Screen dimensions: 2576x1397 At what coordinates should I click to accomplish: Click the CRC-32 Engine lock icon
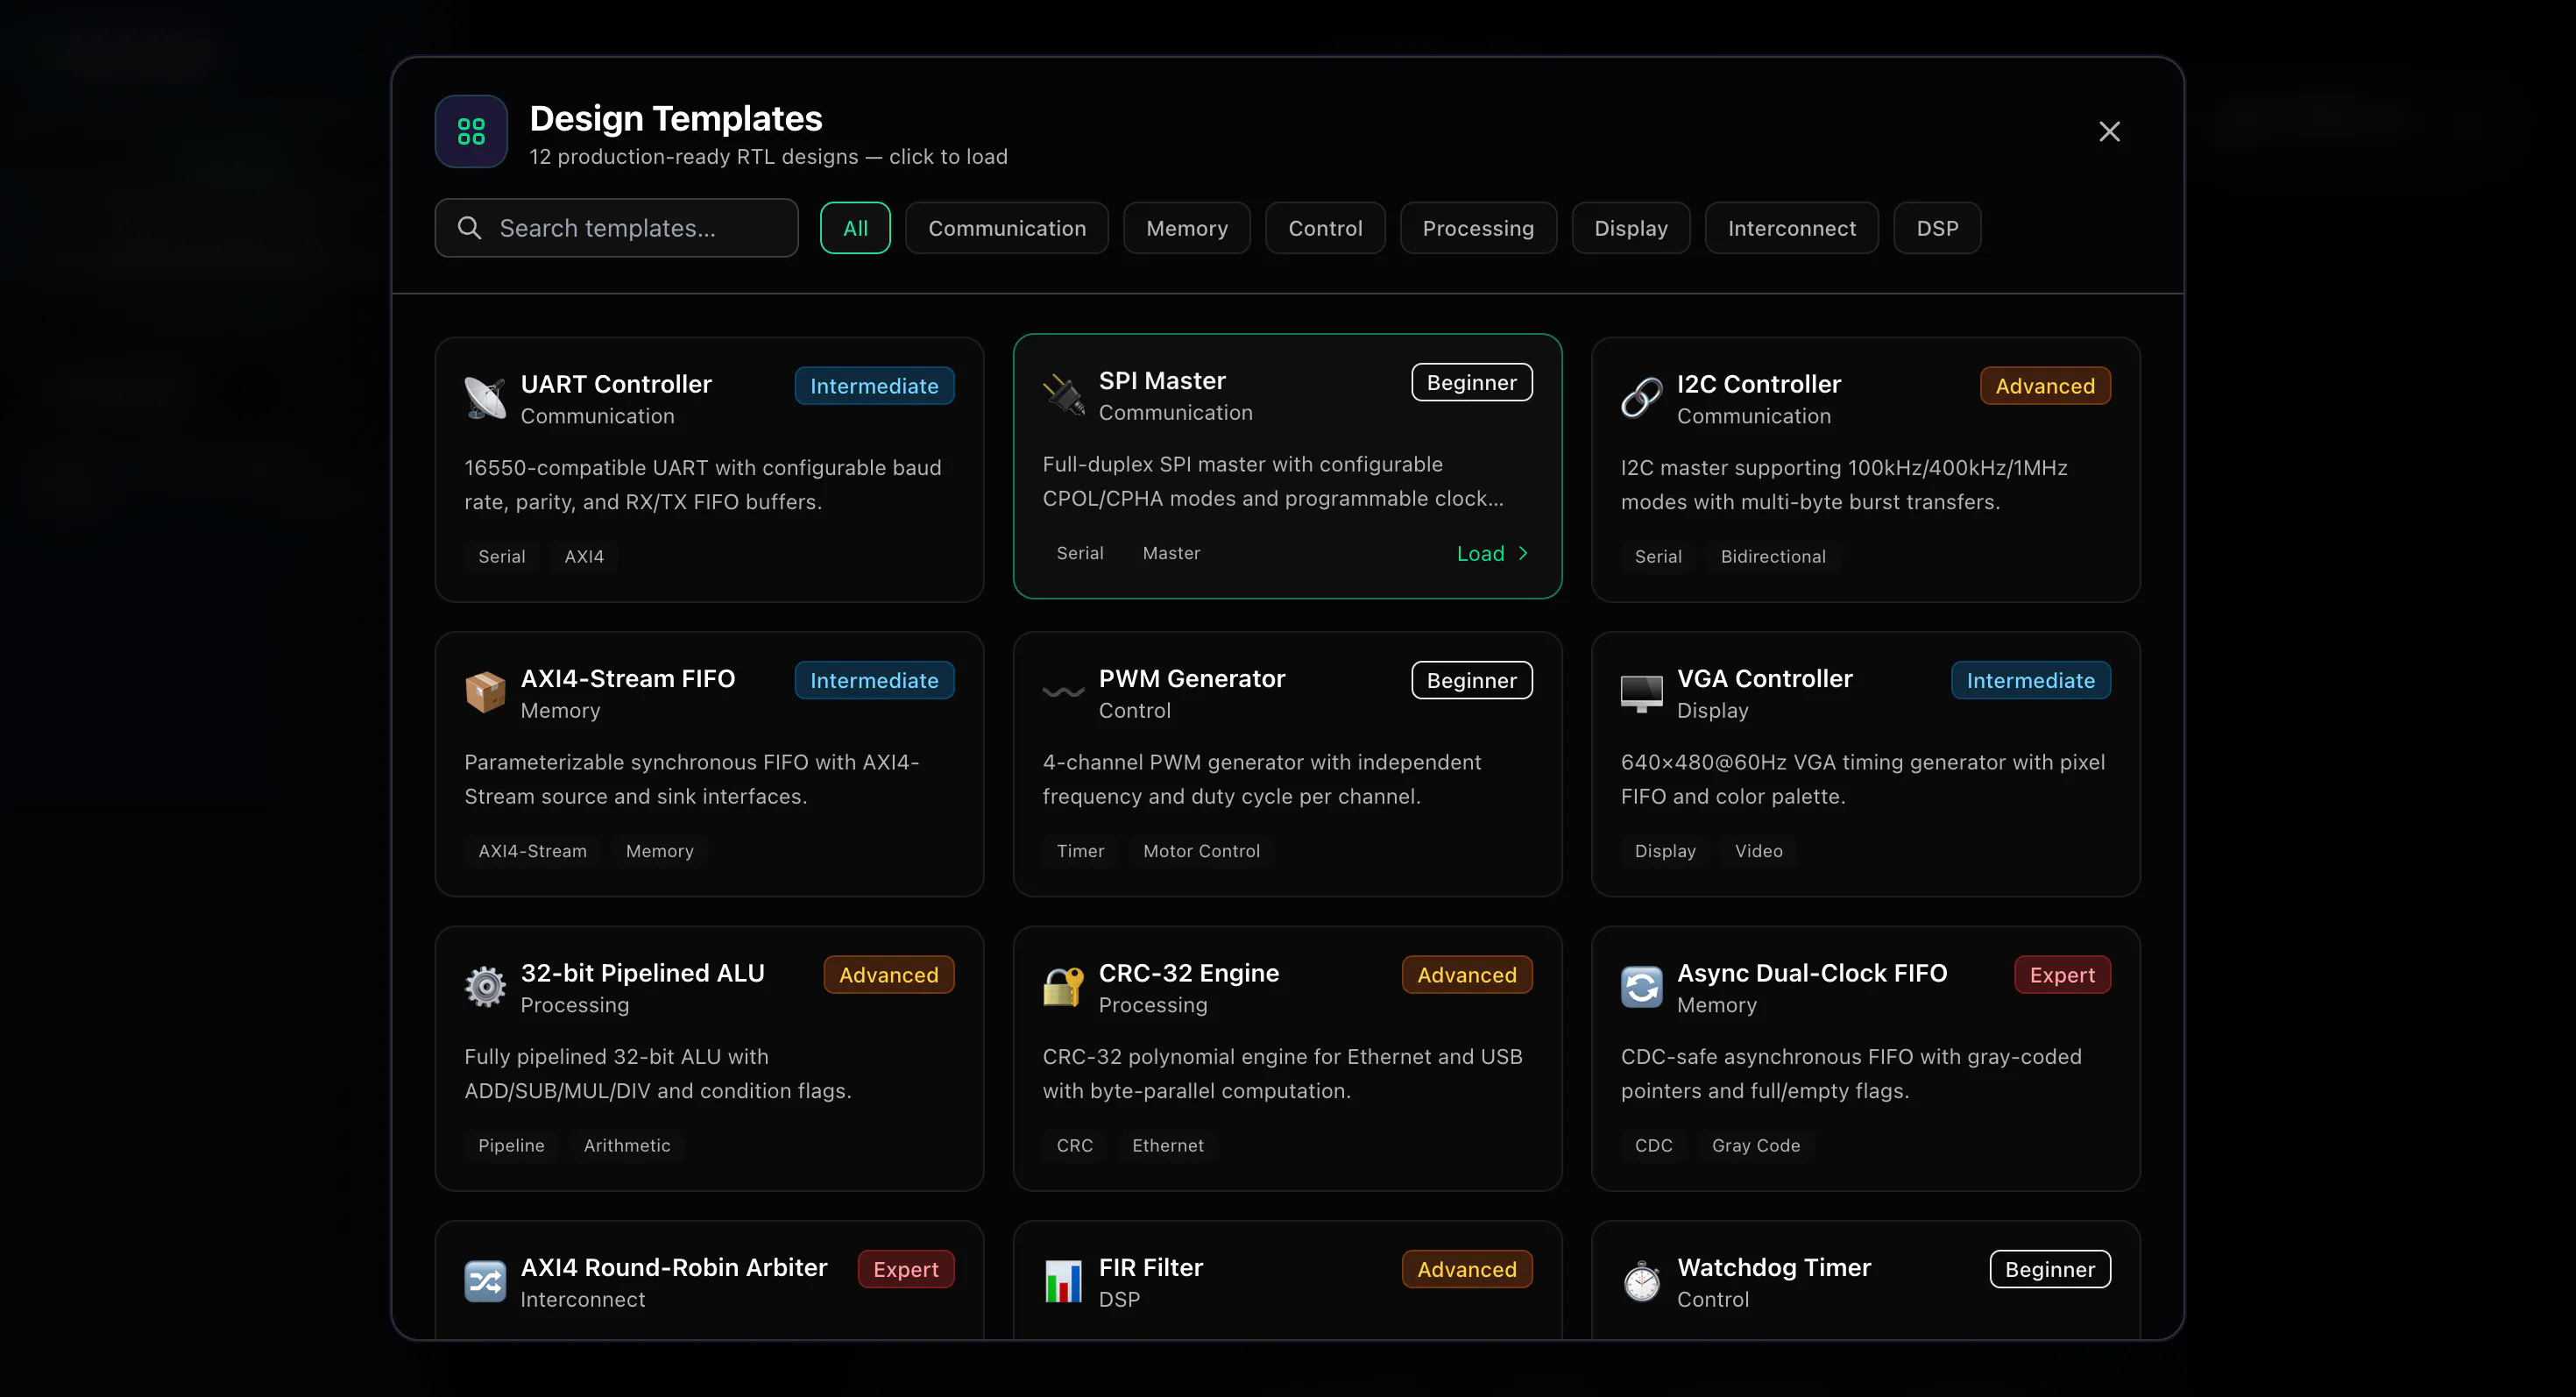pos(1063,988)
